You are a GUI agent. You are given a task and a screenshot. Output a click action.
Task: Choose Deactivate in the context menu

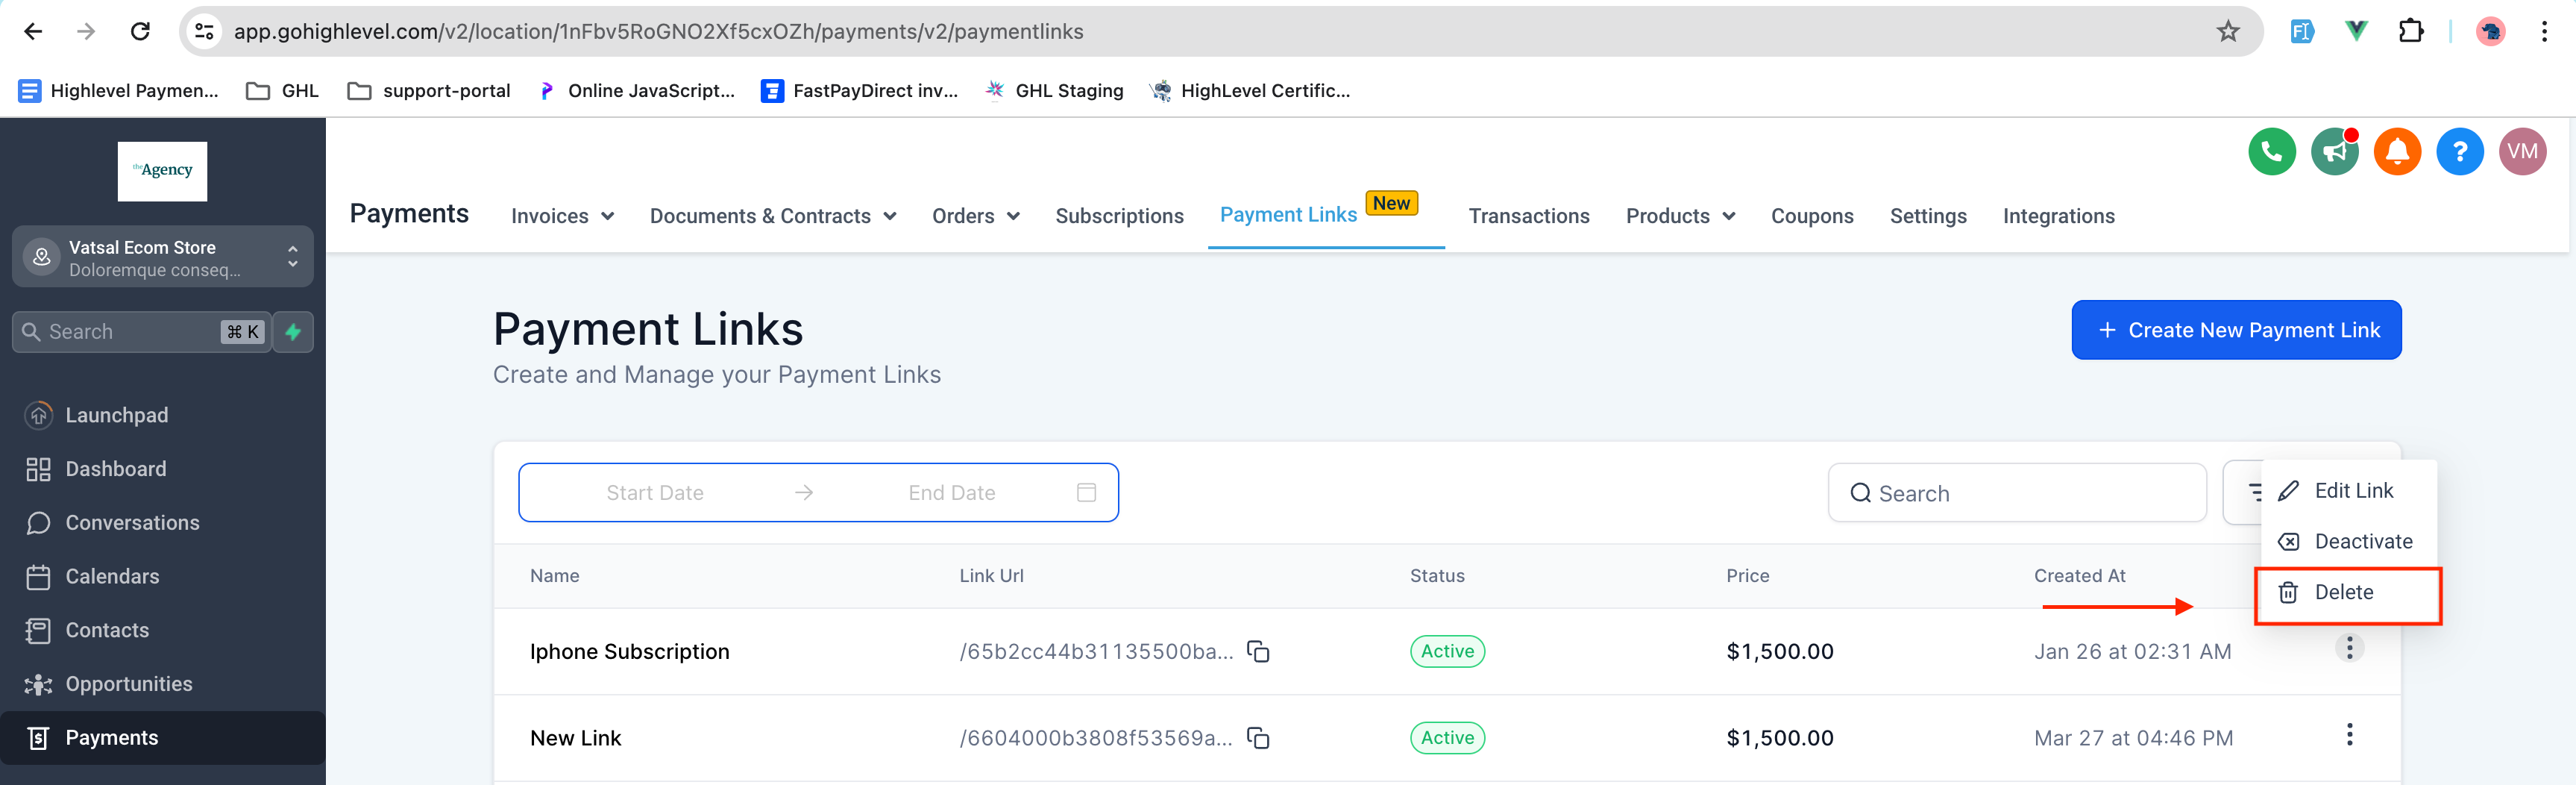(2362, 542)
